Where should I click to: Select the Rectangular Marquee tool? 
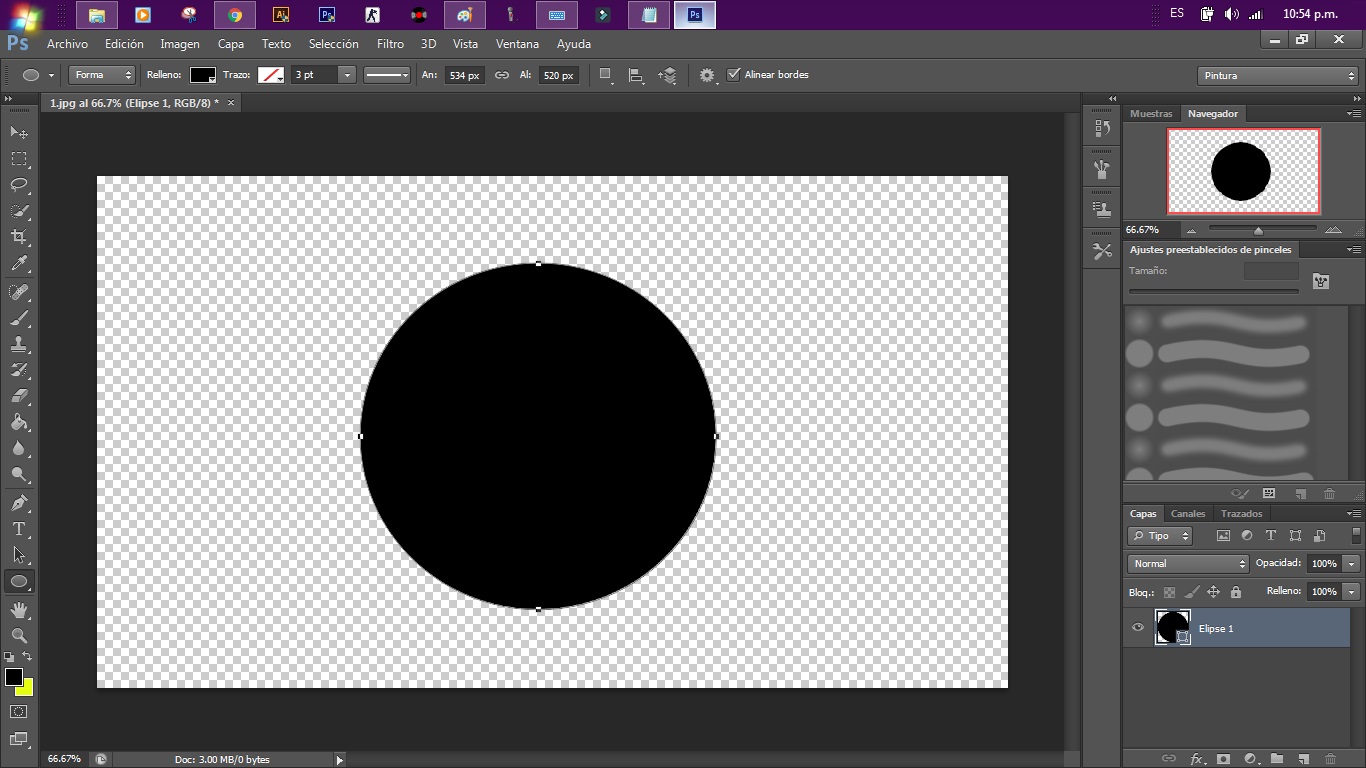coord(19,159)
